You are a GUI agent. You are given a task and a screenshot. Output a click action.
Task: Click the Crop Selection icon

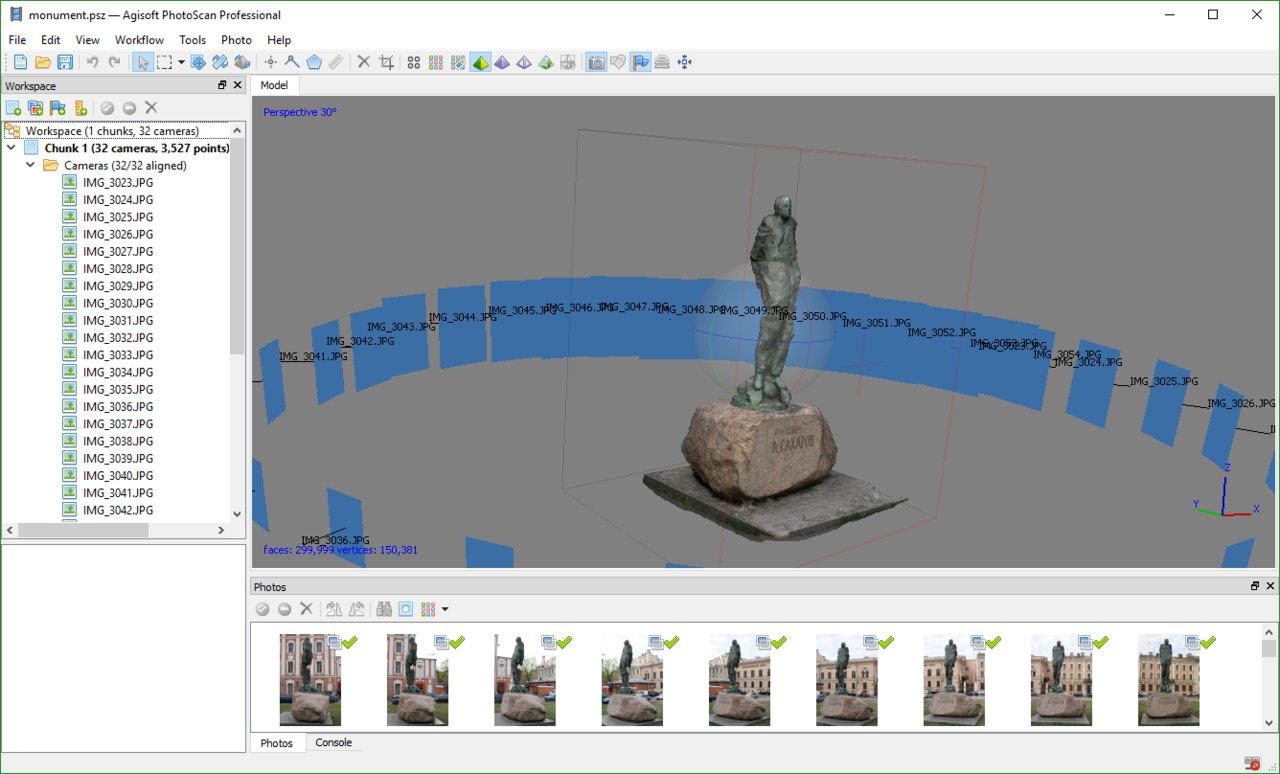[386, 62]
